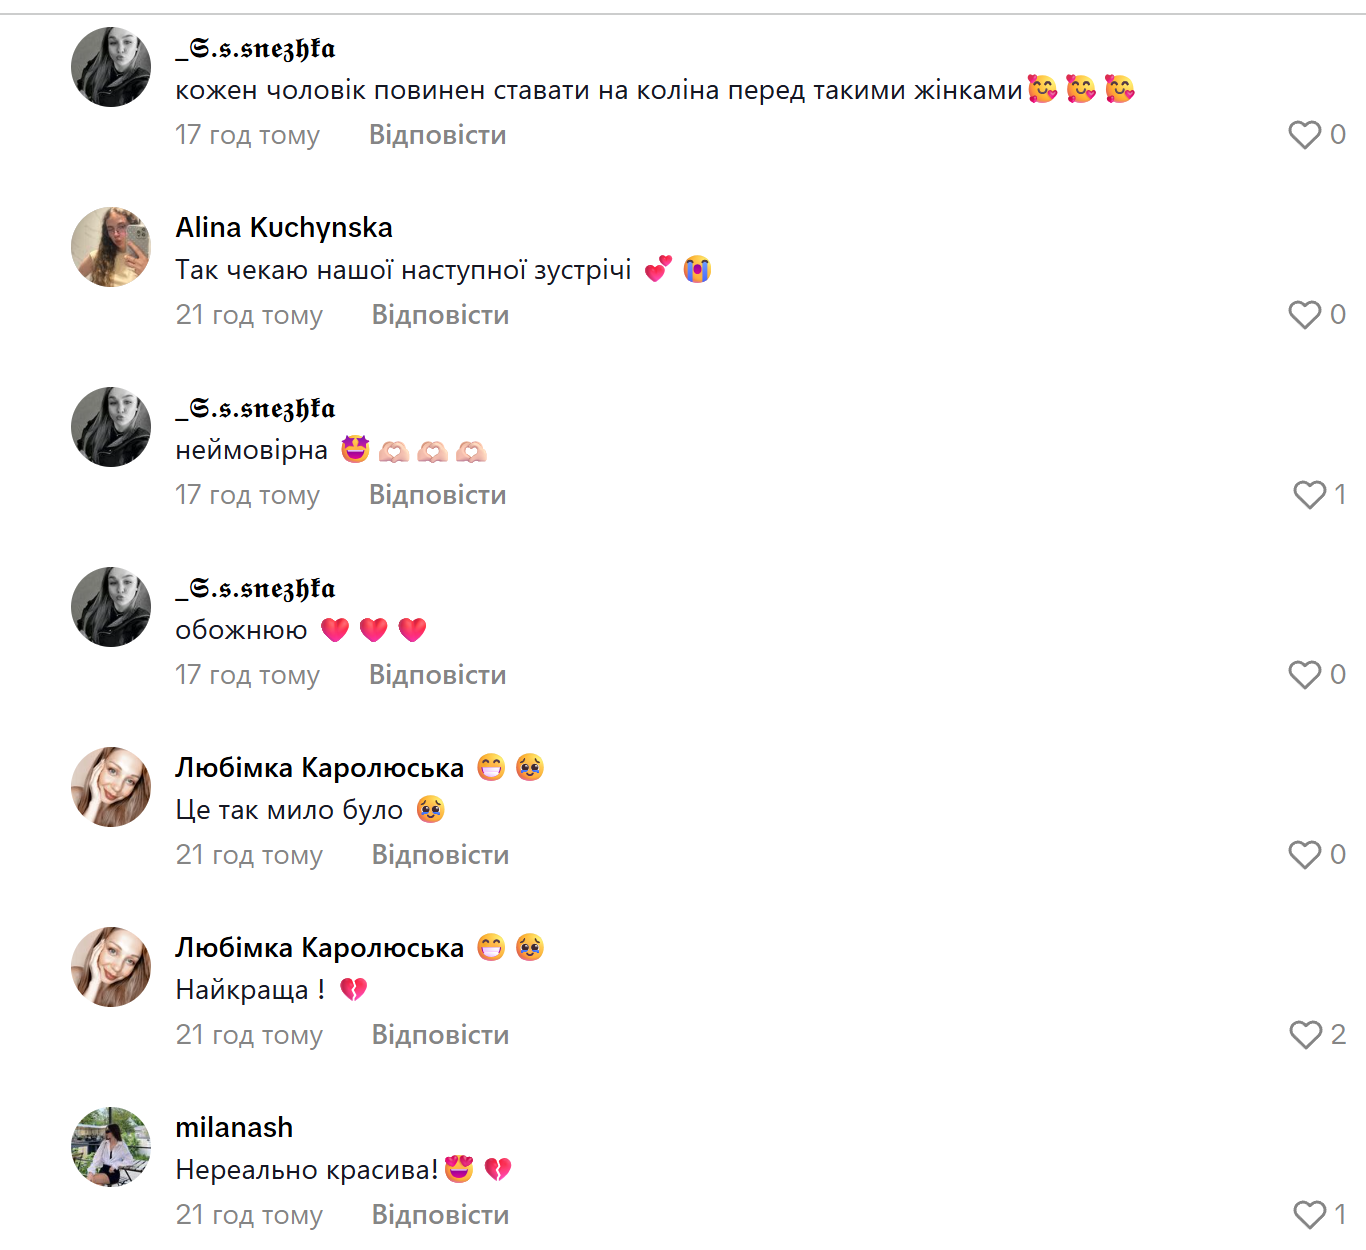The image size is (1366, 1250).
Task: Reply to "Це так мило було"
Action: [x=440, y=855]
